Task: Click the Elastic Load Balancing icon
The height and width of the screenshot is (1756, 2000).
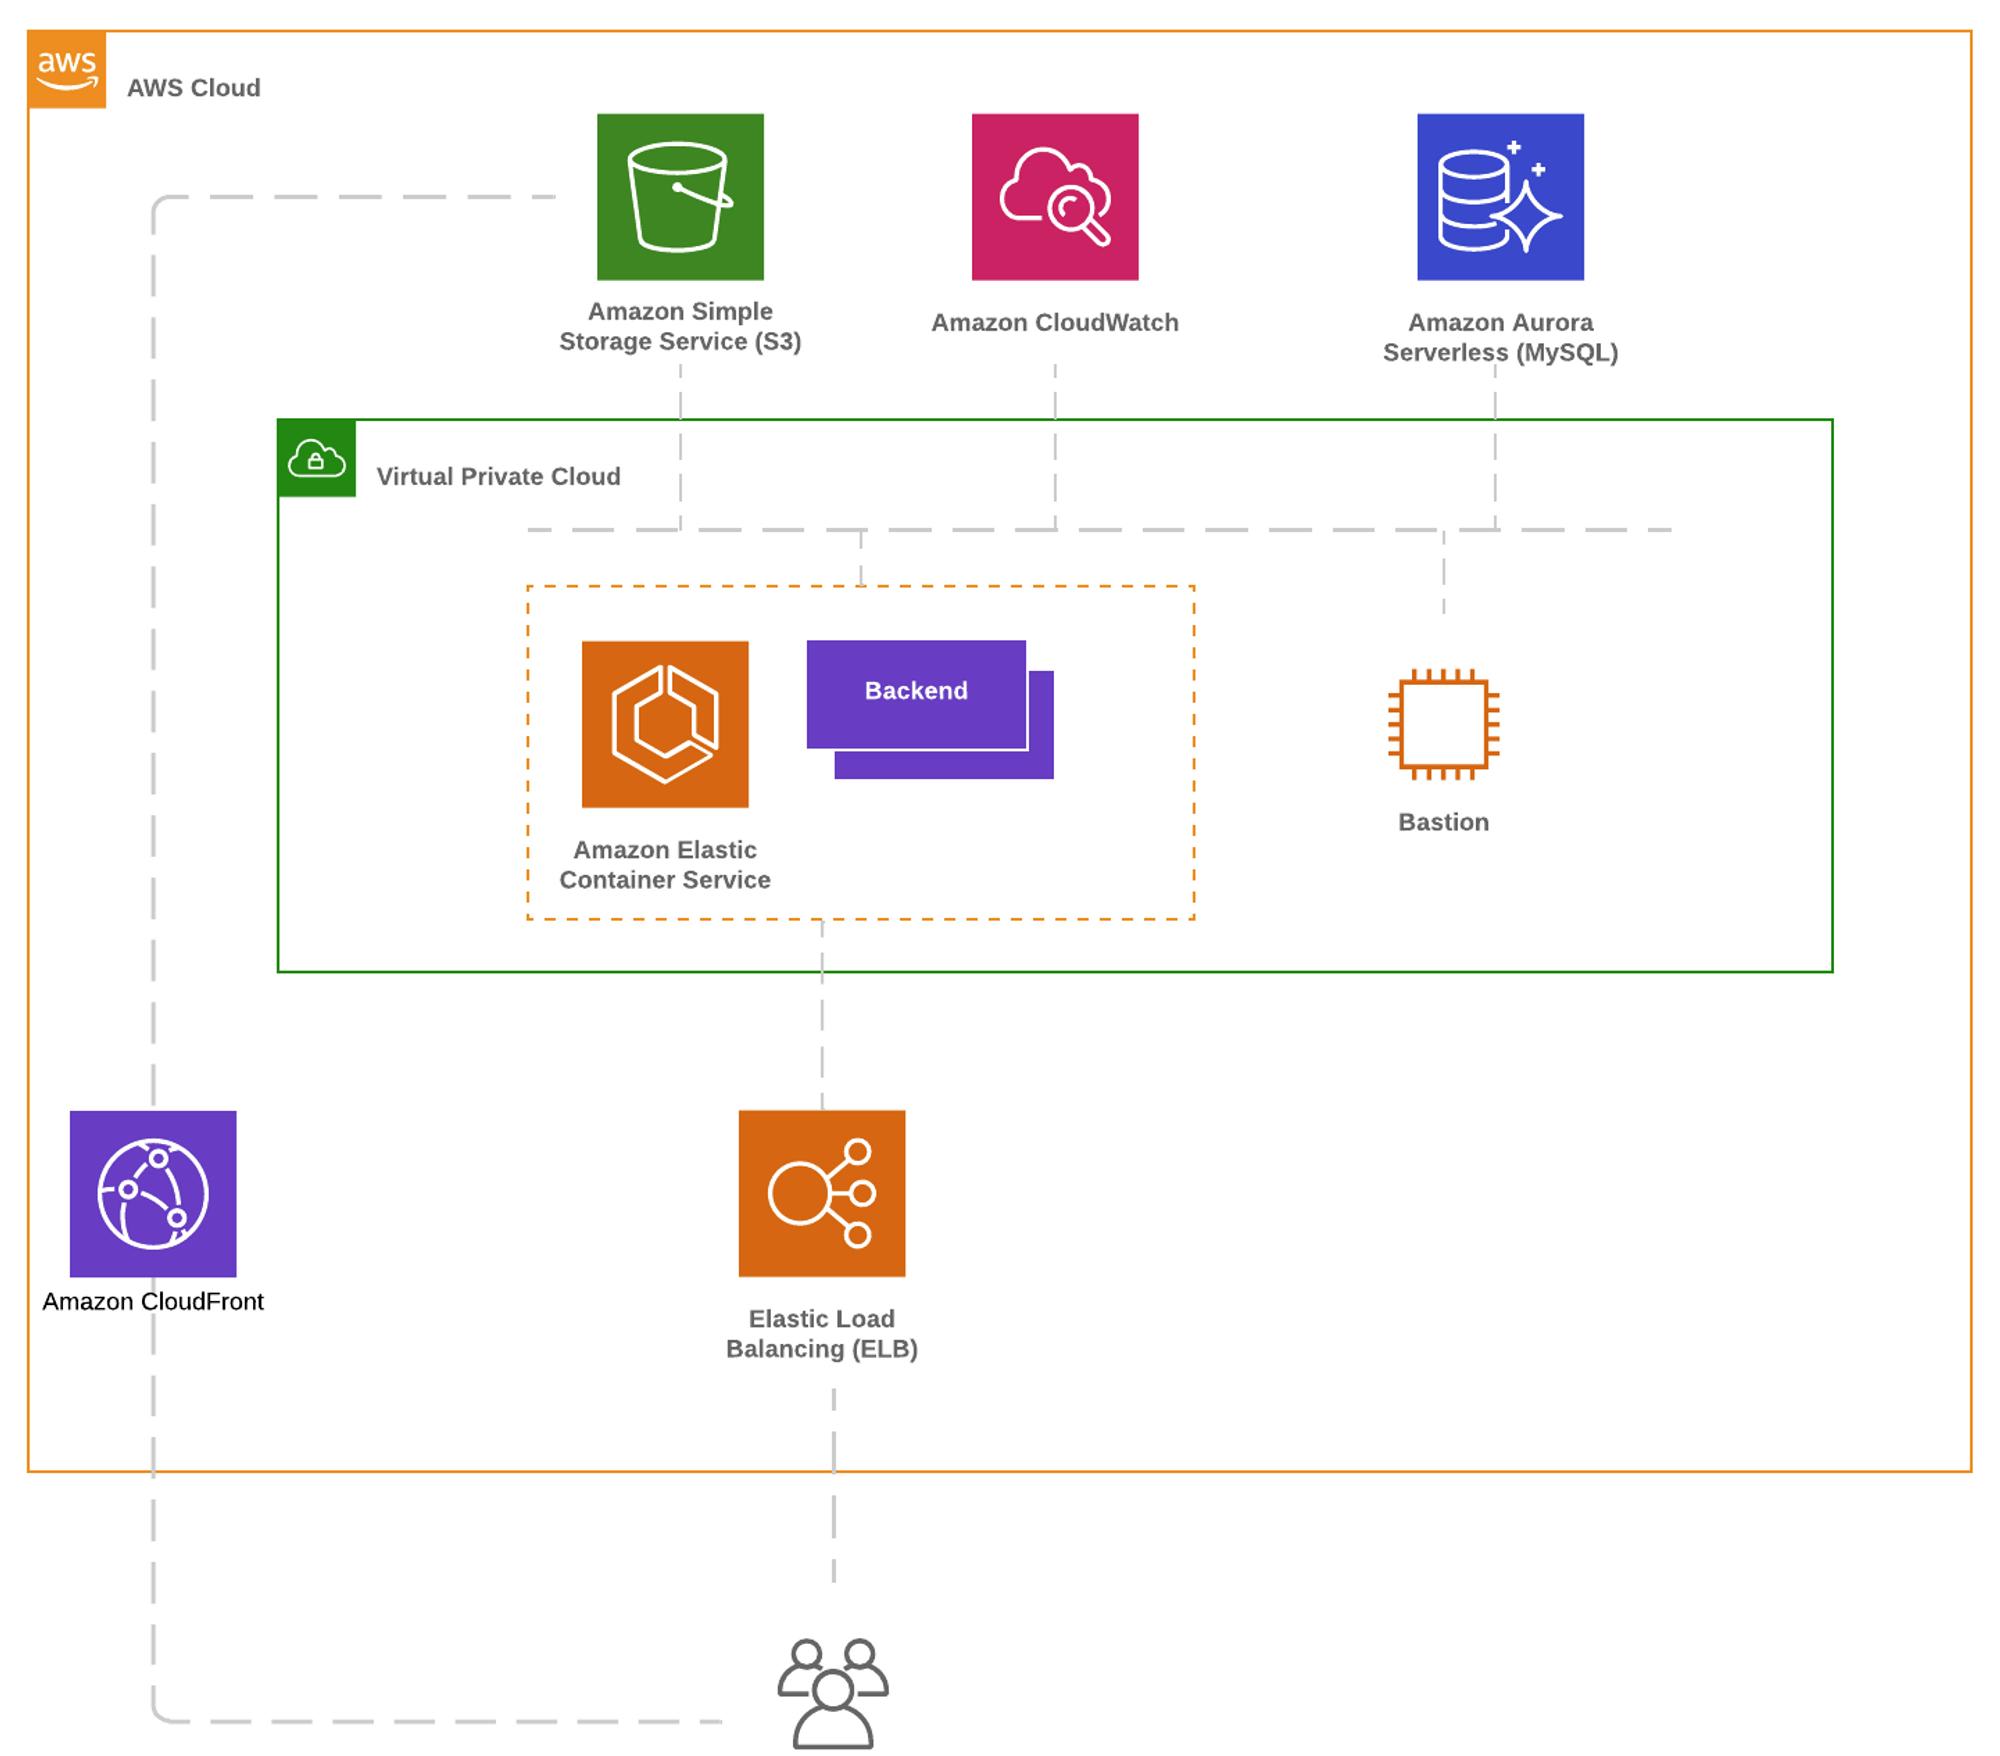Action: click(x=821, y=1193)
